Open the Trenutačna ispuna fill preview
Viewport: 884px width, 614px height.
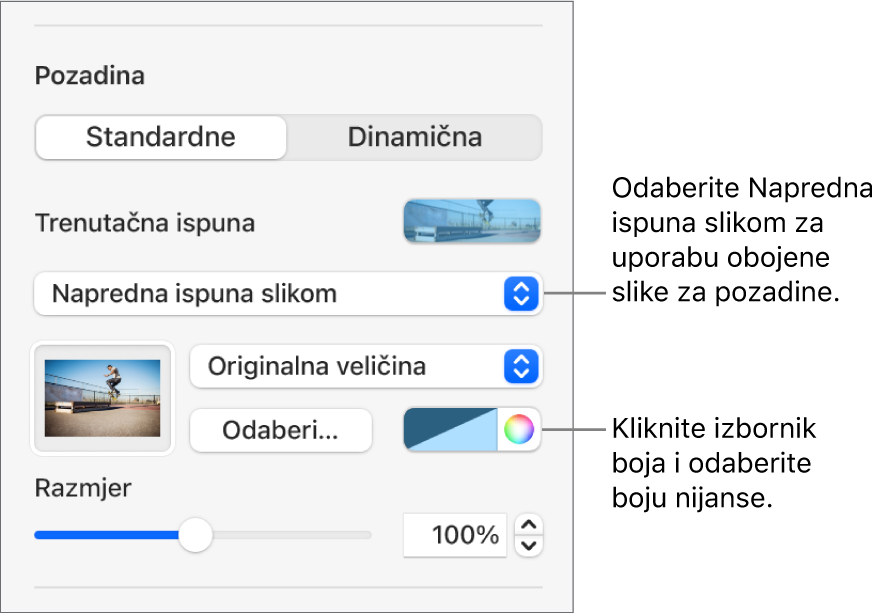(x=471, y=221)
